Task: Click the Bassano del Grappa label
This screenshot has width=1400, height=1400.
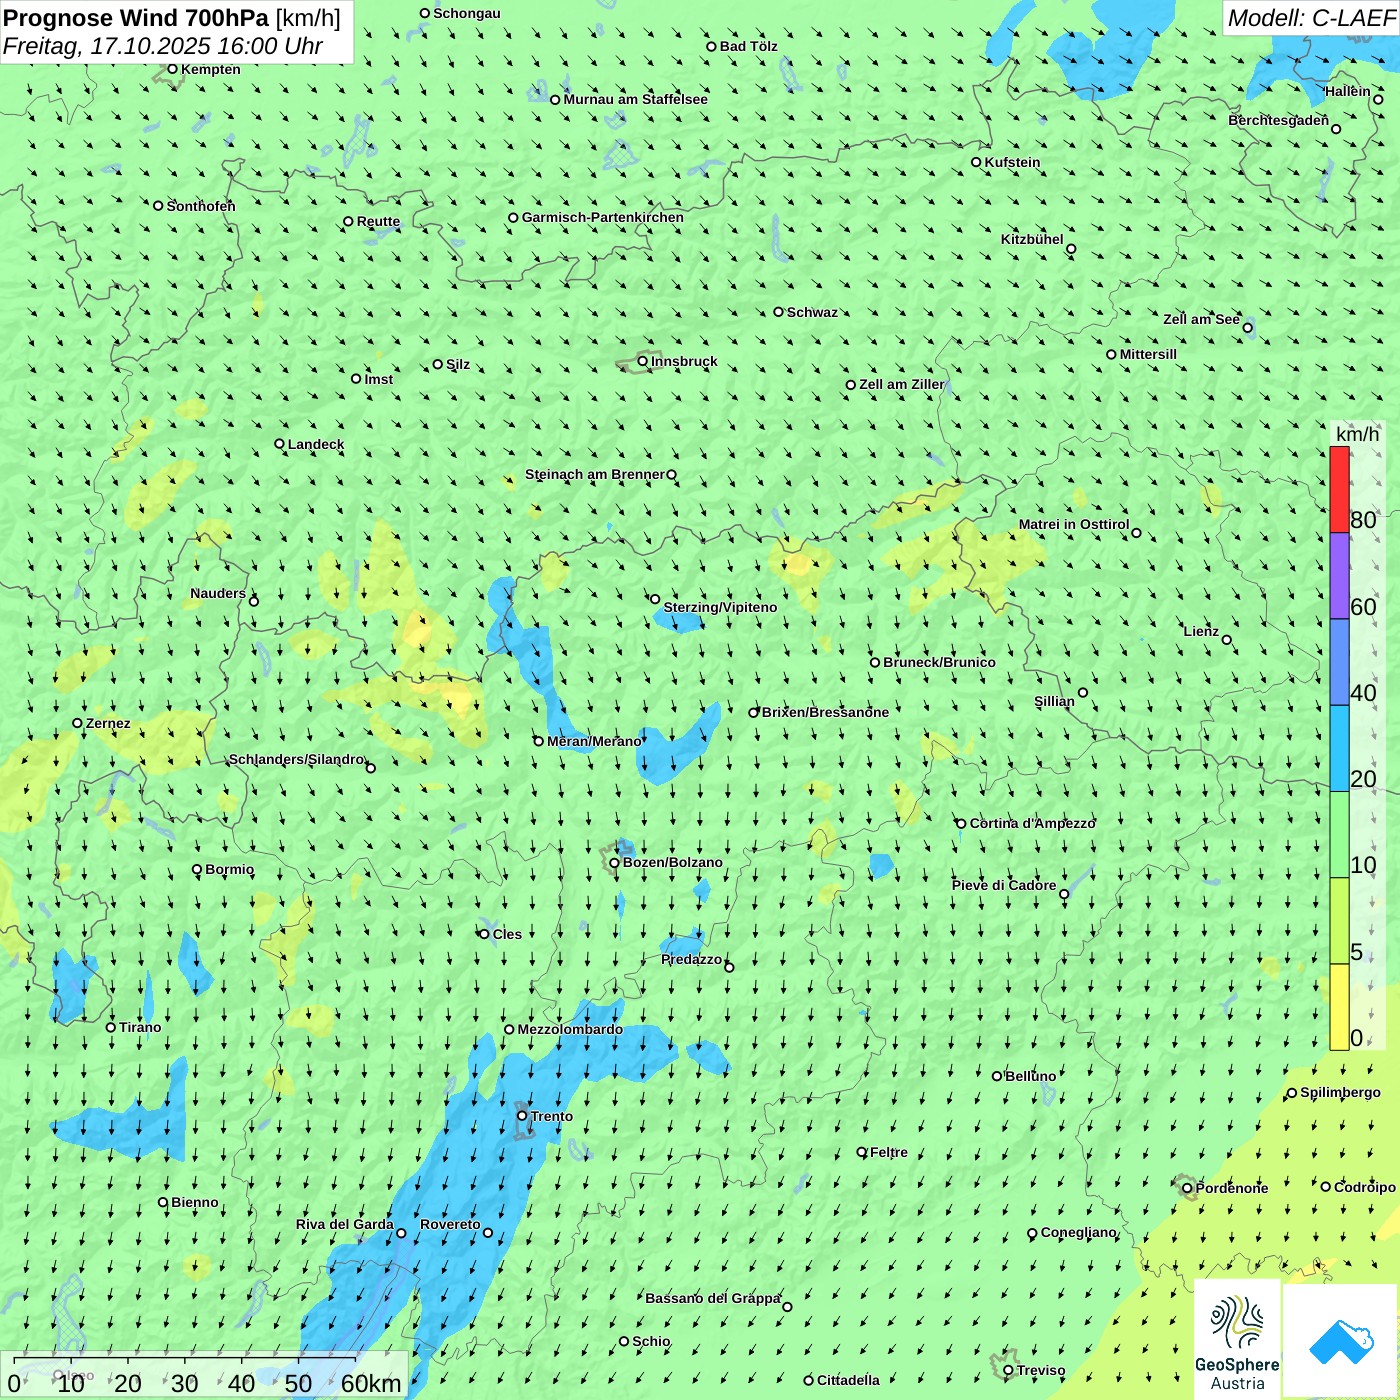Action: [x=713, y=1298]
